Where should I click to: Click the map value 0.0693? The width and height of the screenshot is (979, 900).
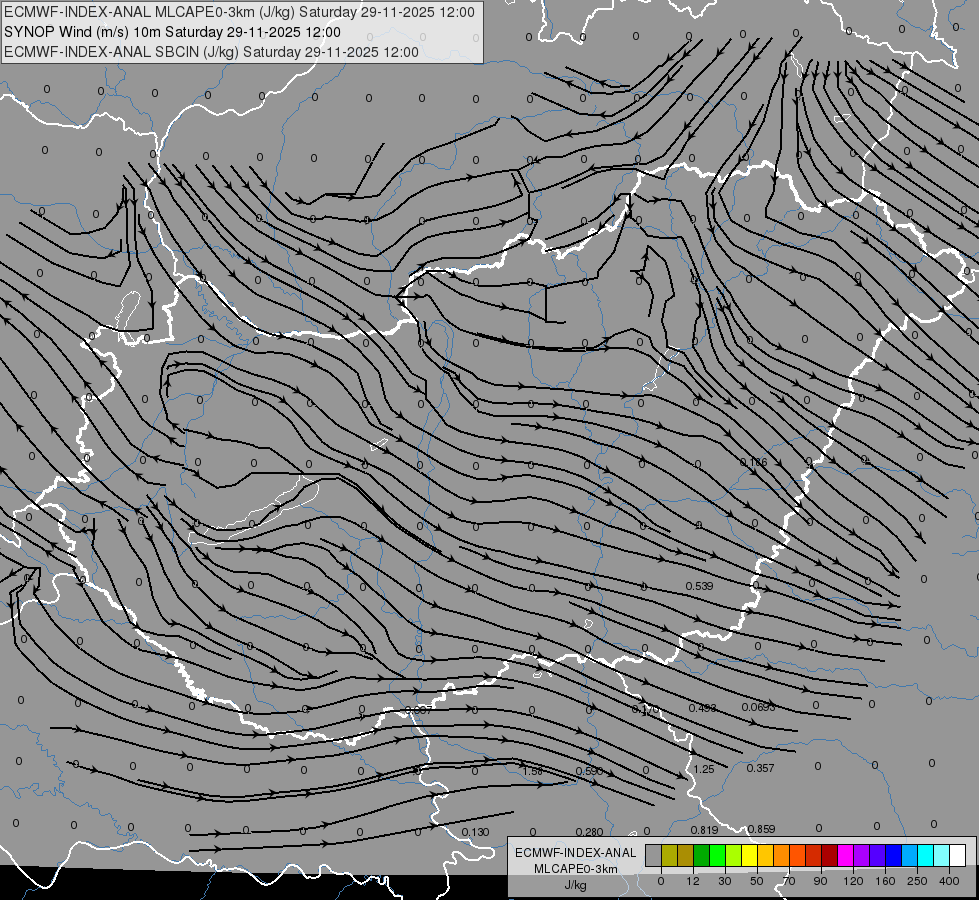pyautogui.click(x=759, y=707)
